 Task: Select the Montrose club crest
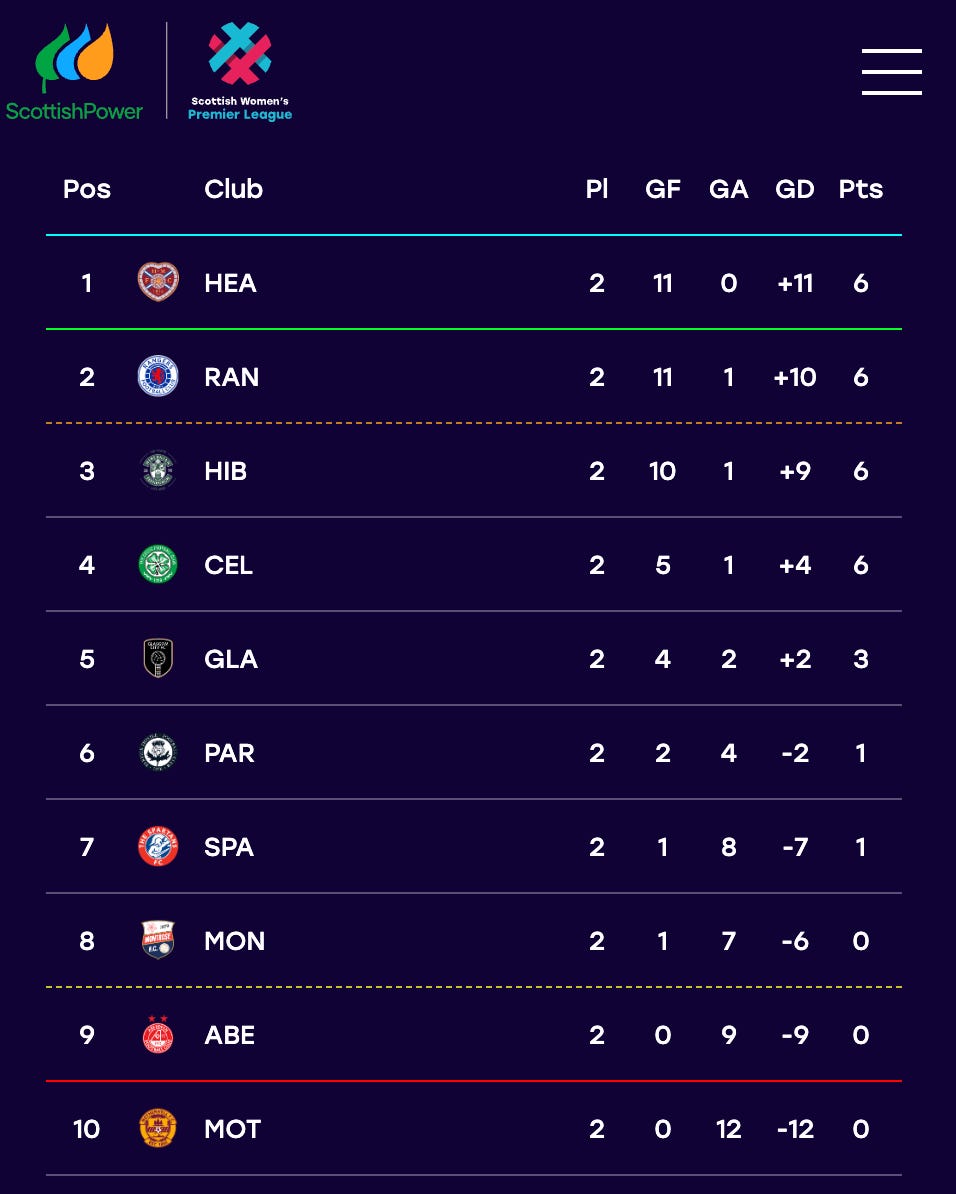(158, 940)
